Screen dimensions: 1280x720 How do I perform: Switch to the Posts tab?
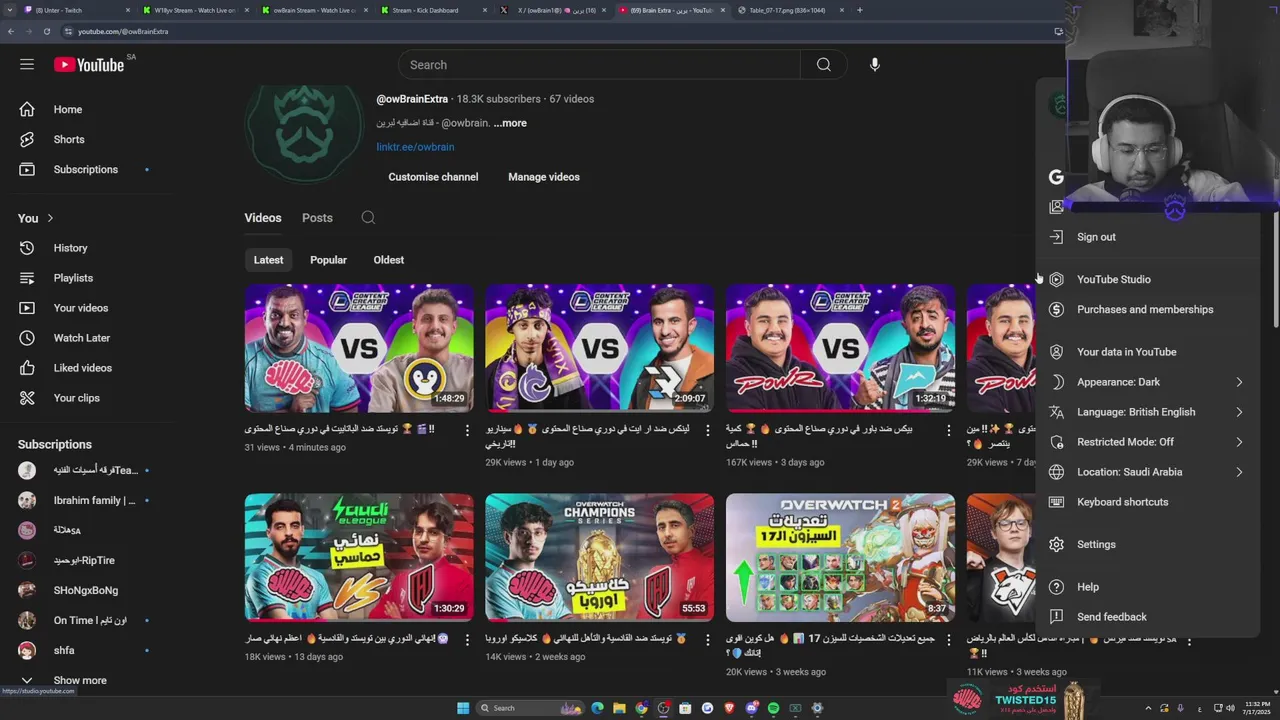tap(317, 218)
